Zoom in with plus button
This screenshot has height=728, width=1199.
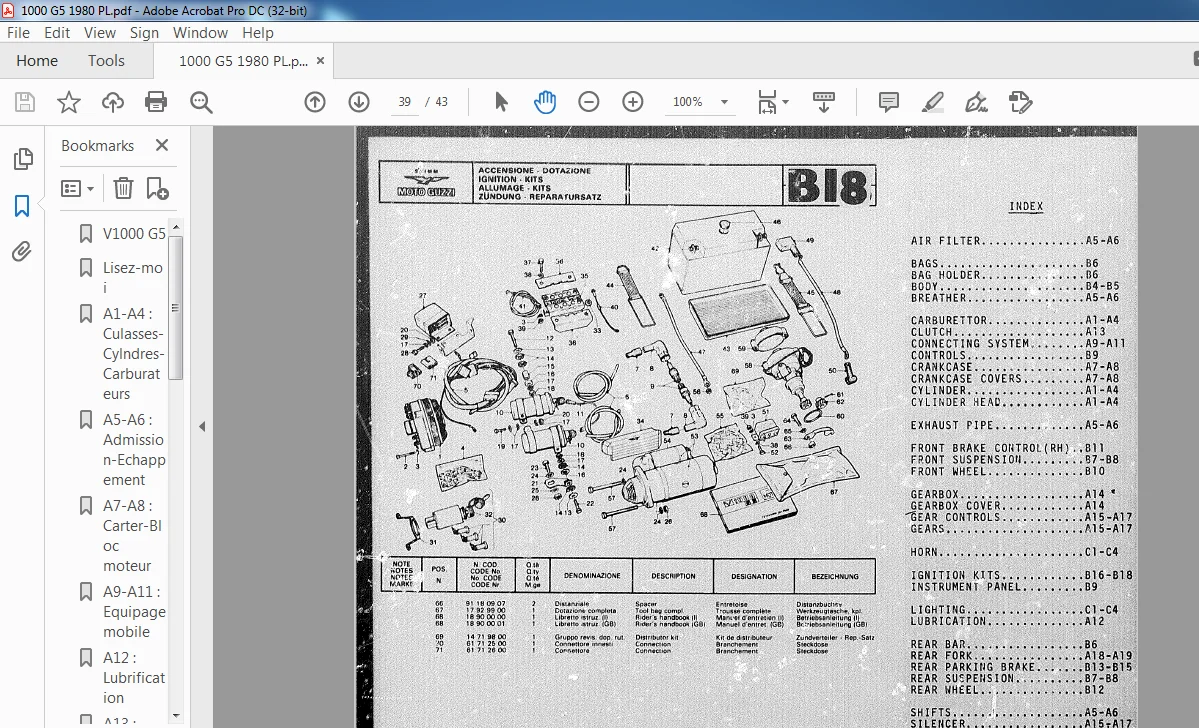coord(632,102)
